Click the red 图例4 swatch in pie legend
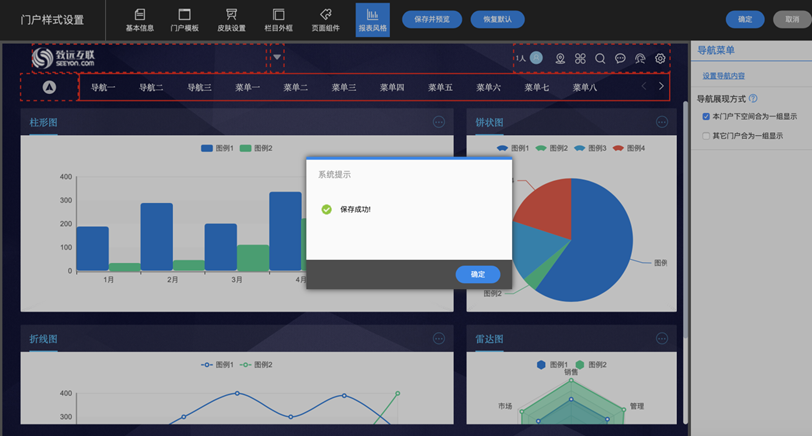 [619, 148]
